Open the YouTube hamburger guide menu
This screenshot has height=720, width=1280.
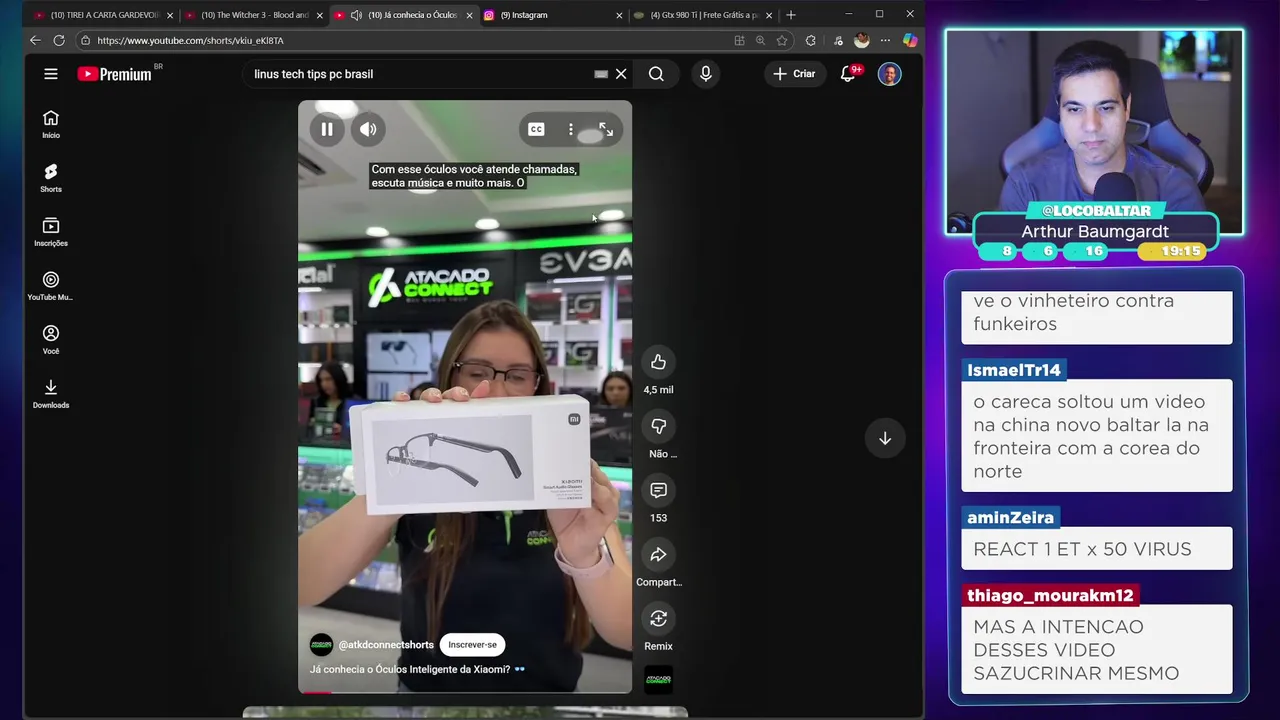pyautogui.click(x=51, y=74)
